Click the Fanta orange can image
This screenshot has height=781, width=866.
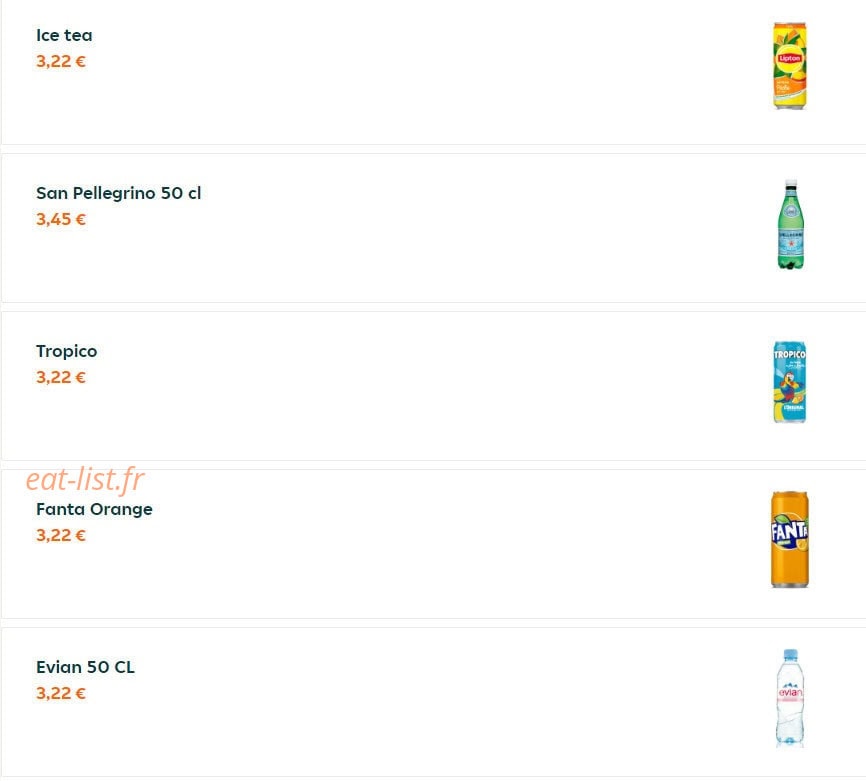point(790,539)
